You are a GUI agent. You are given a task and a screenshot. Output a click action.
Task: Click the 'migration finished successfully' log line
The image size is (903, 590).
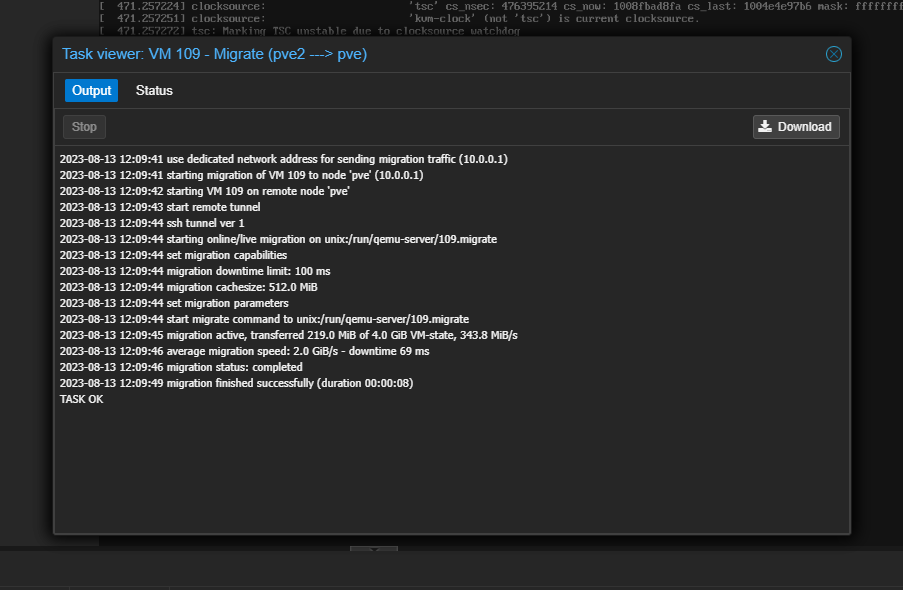pos(236,383)
